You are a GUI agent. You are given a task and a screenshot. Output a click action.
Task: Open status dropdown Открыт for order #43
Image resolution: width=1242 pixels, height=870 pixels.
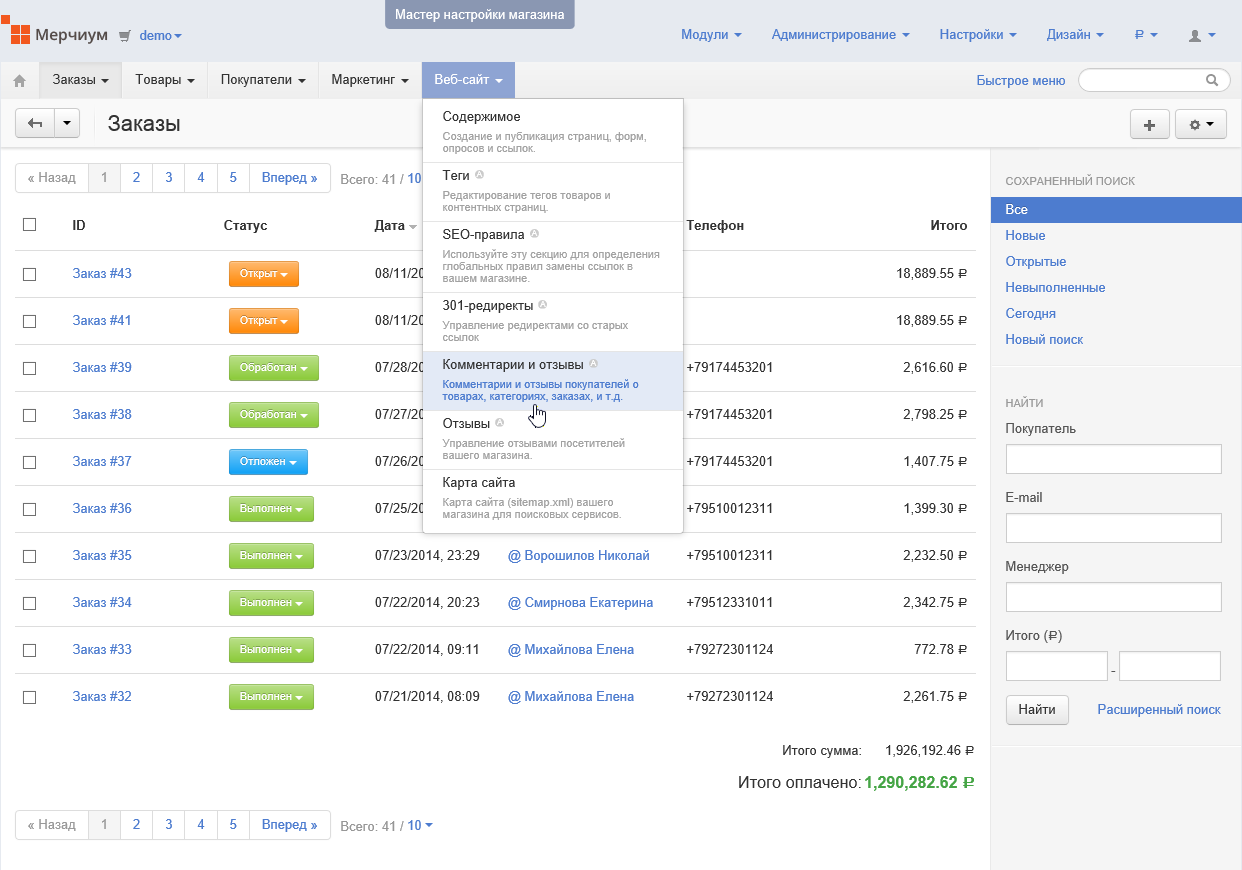click(264, 274)
